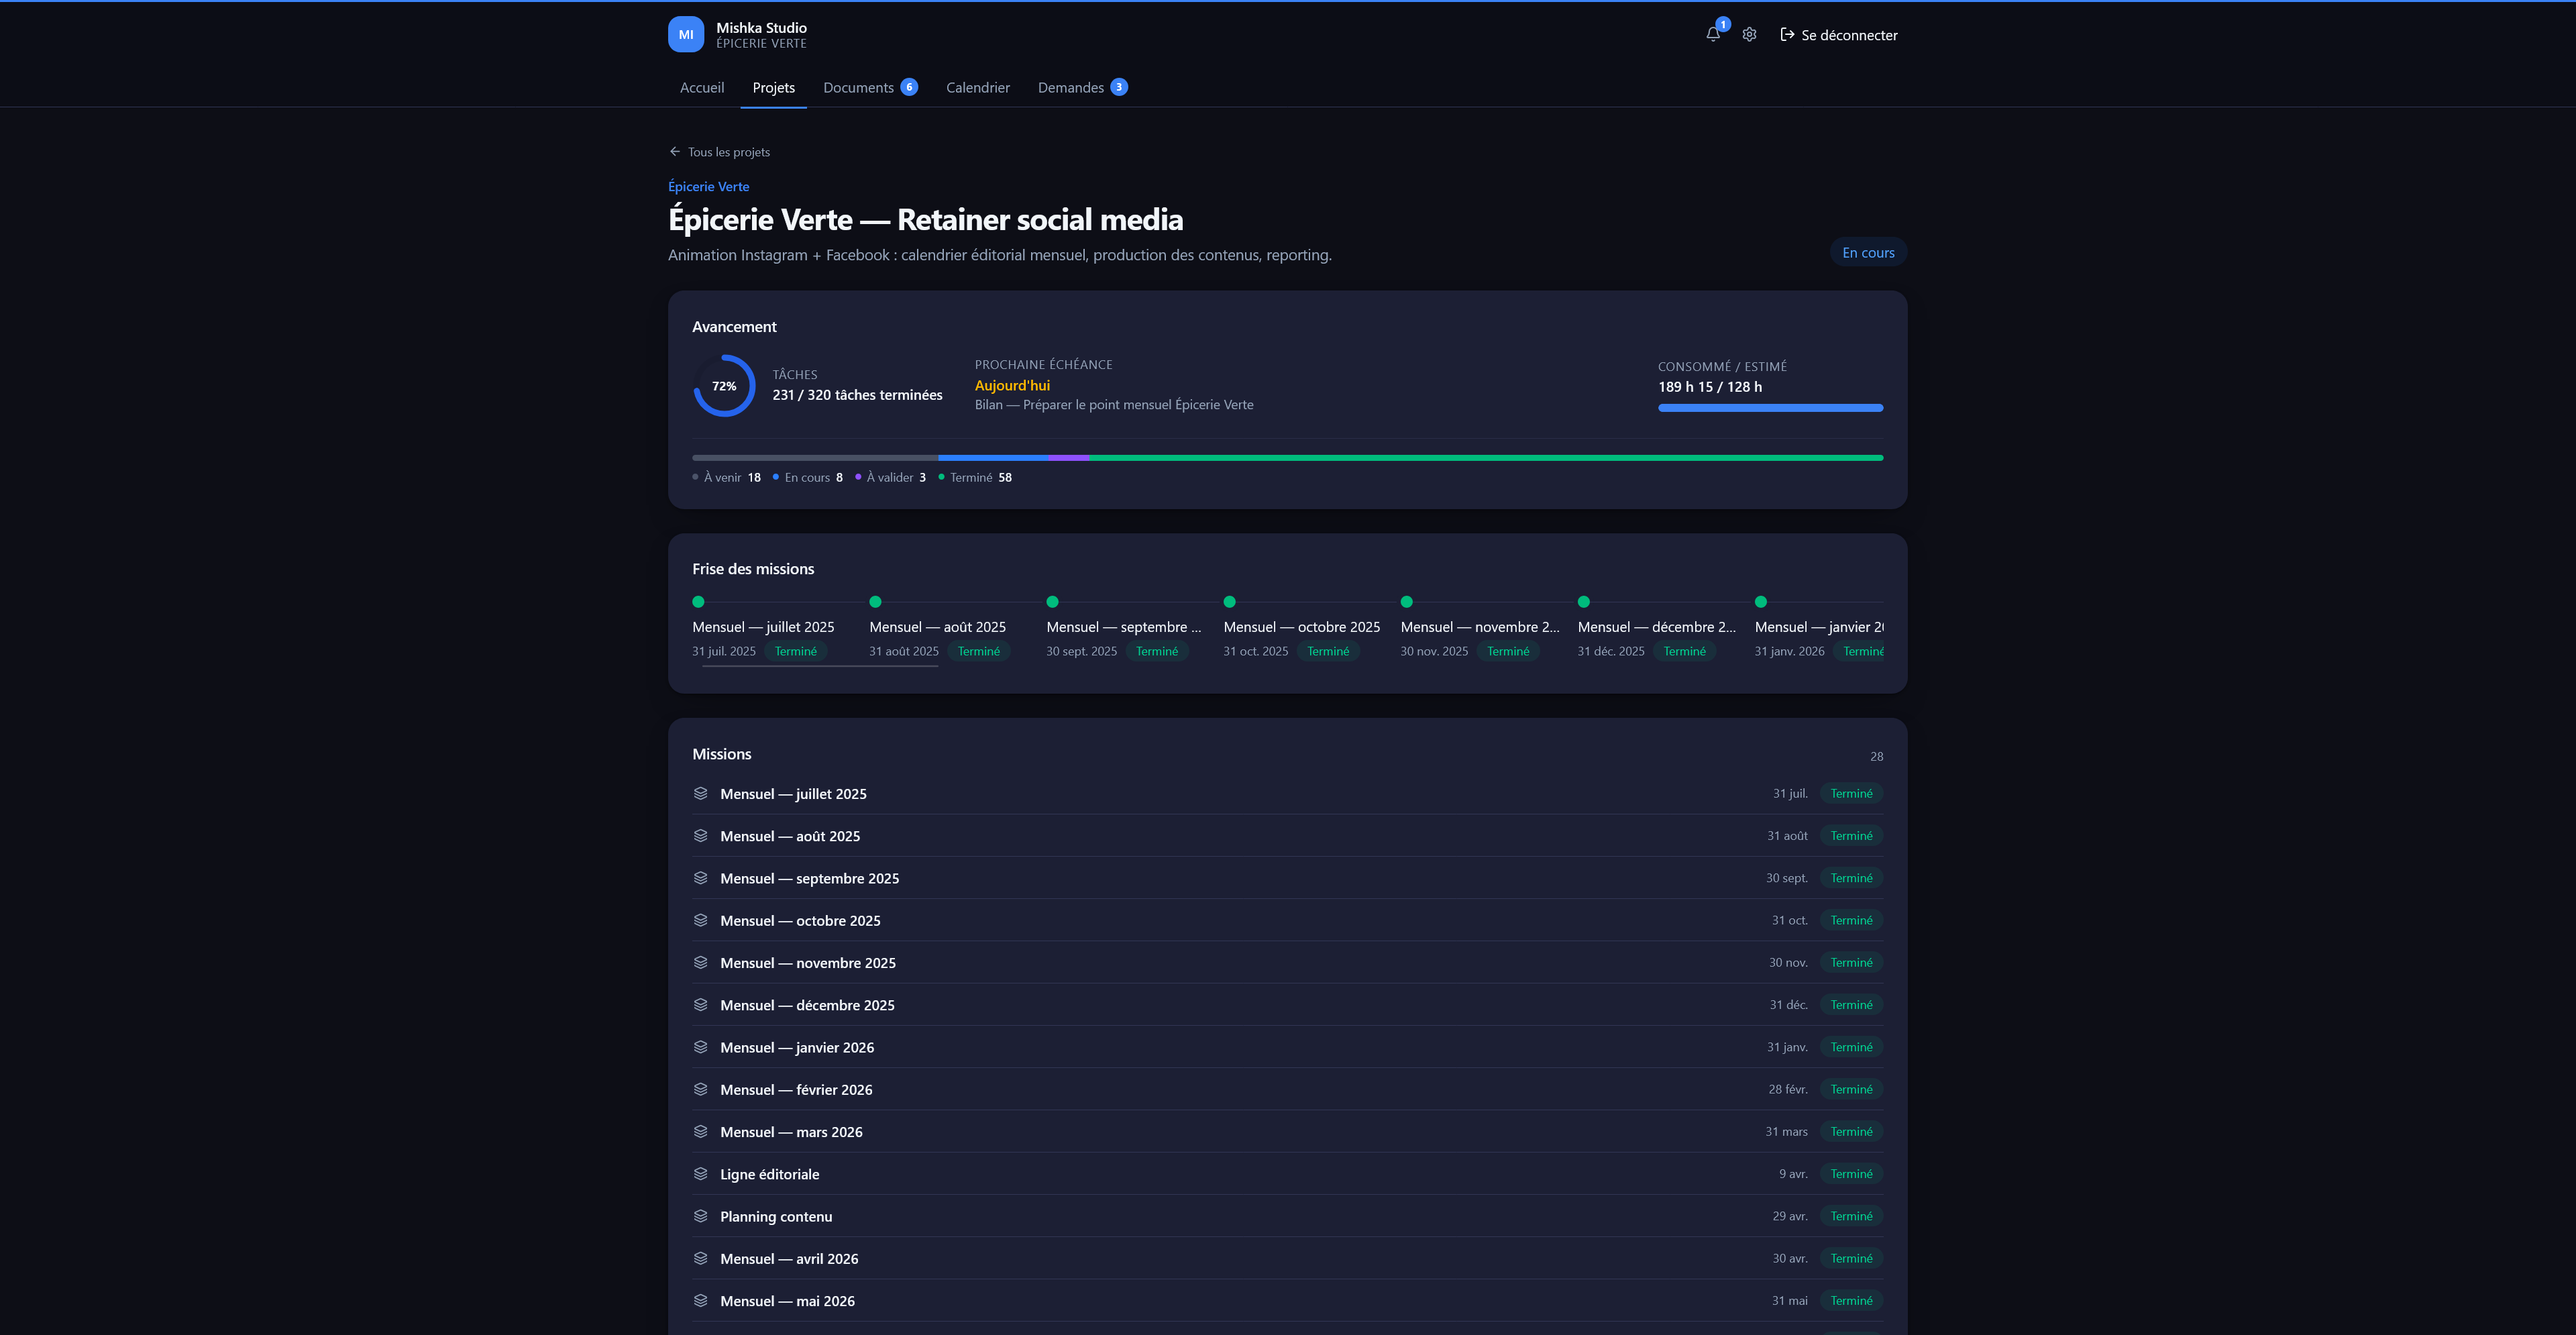
Task: Select octobre 2025 timeline dot
Action: 1230,602
